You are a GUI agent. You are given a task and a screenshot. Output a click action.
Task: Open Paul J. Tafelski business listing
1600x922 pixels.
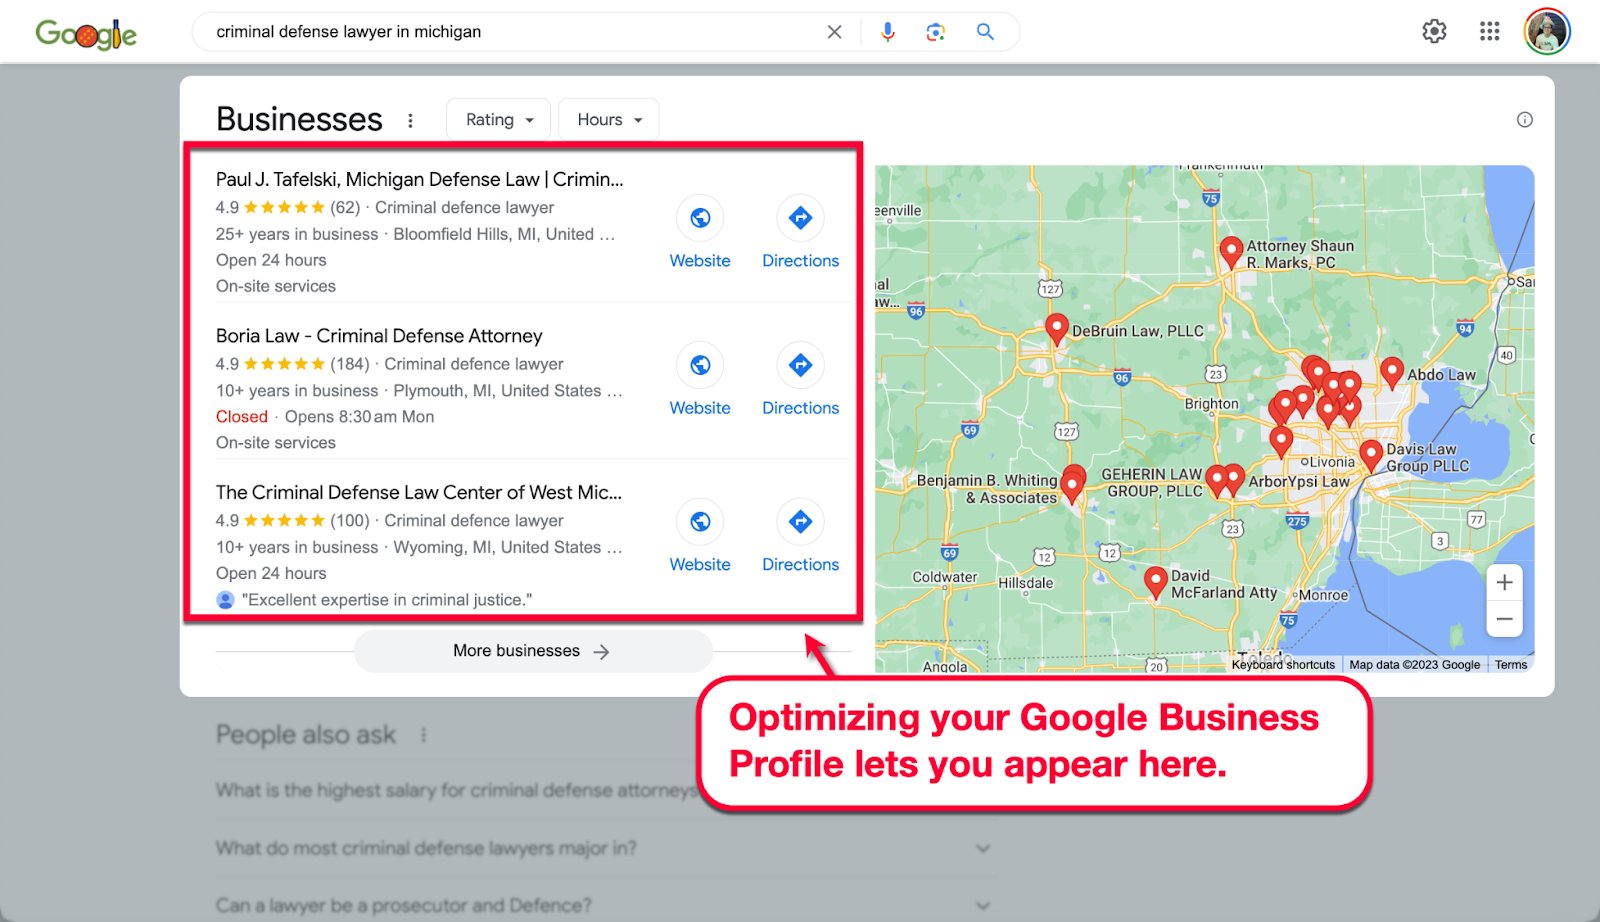[420, 179]
